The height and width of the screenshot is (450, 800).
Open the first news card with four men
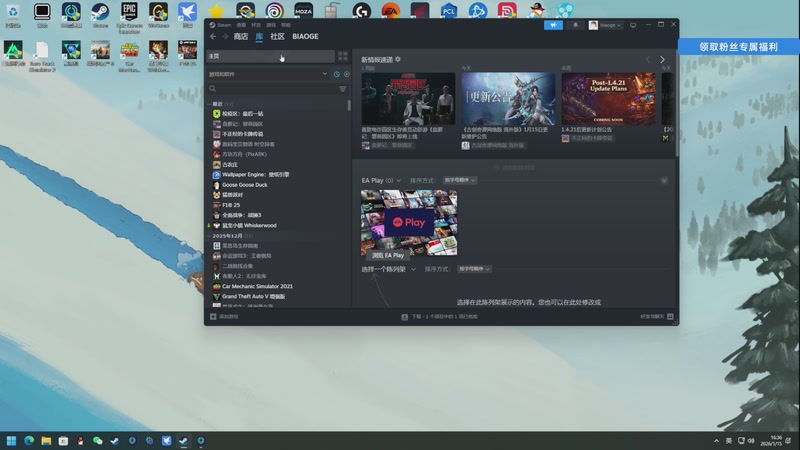(408, 98)
